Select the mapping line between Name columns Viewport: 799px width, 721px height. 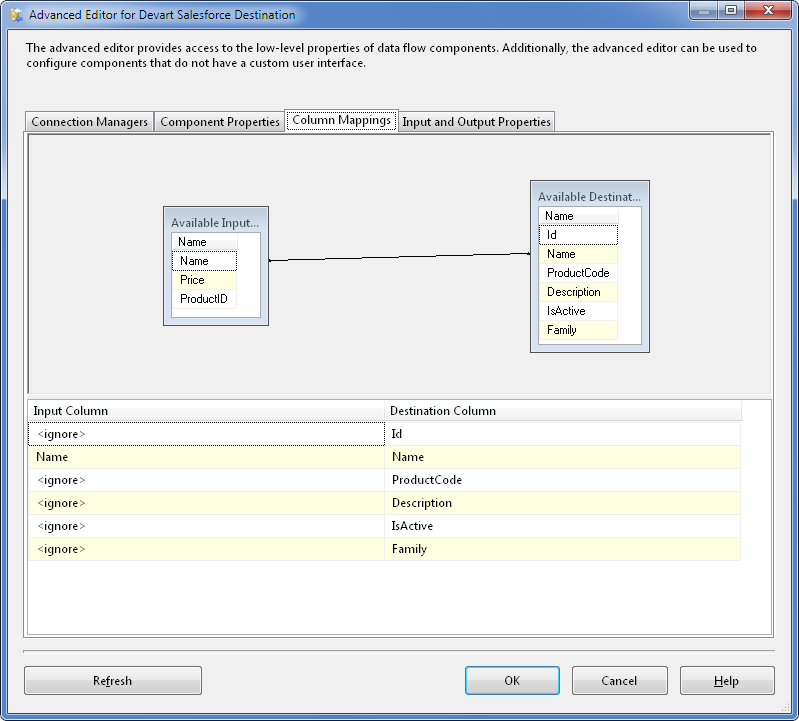[x=399, y=257]
